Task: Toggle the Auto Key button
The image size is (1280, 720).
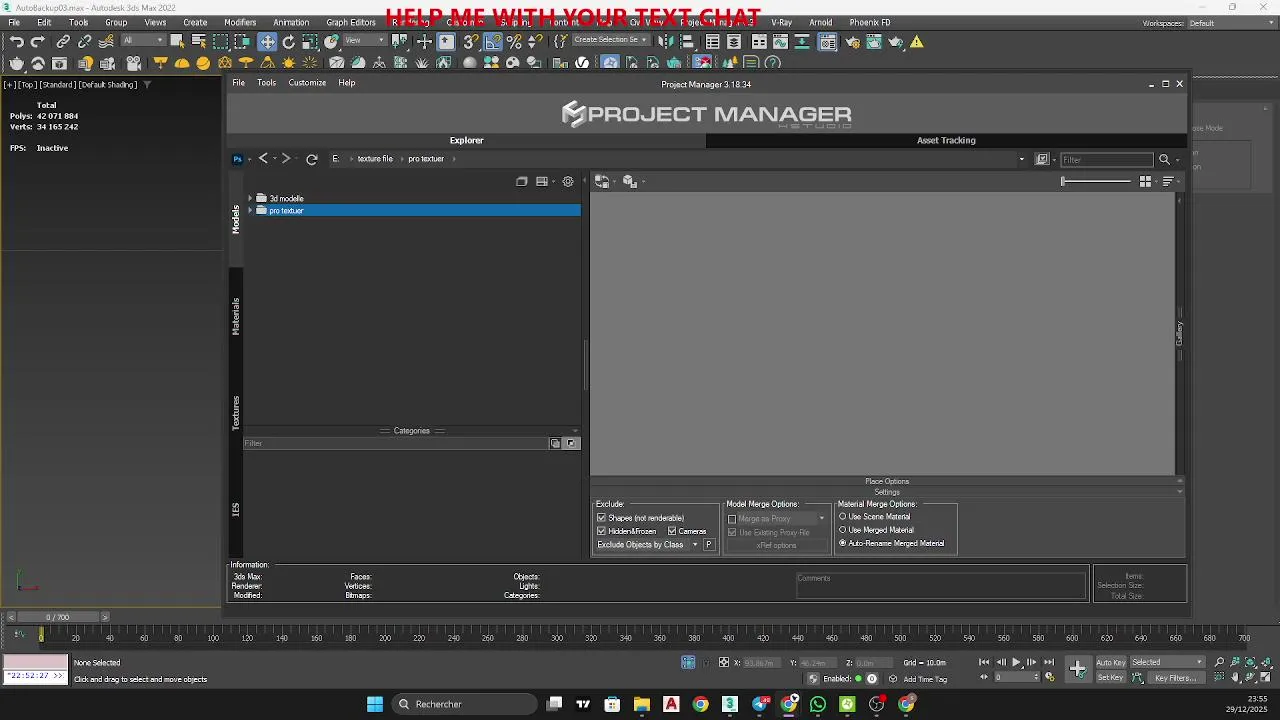Action: [x=1111, y=662]
